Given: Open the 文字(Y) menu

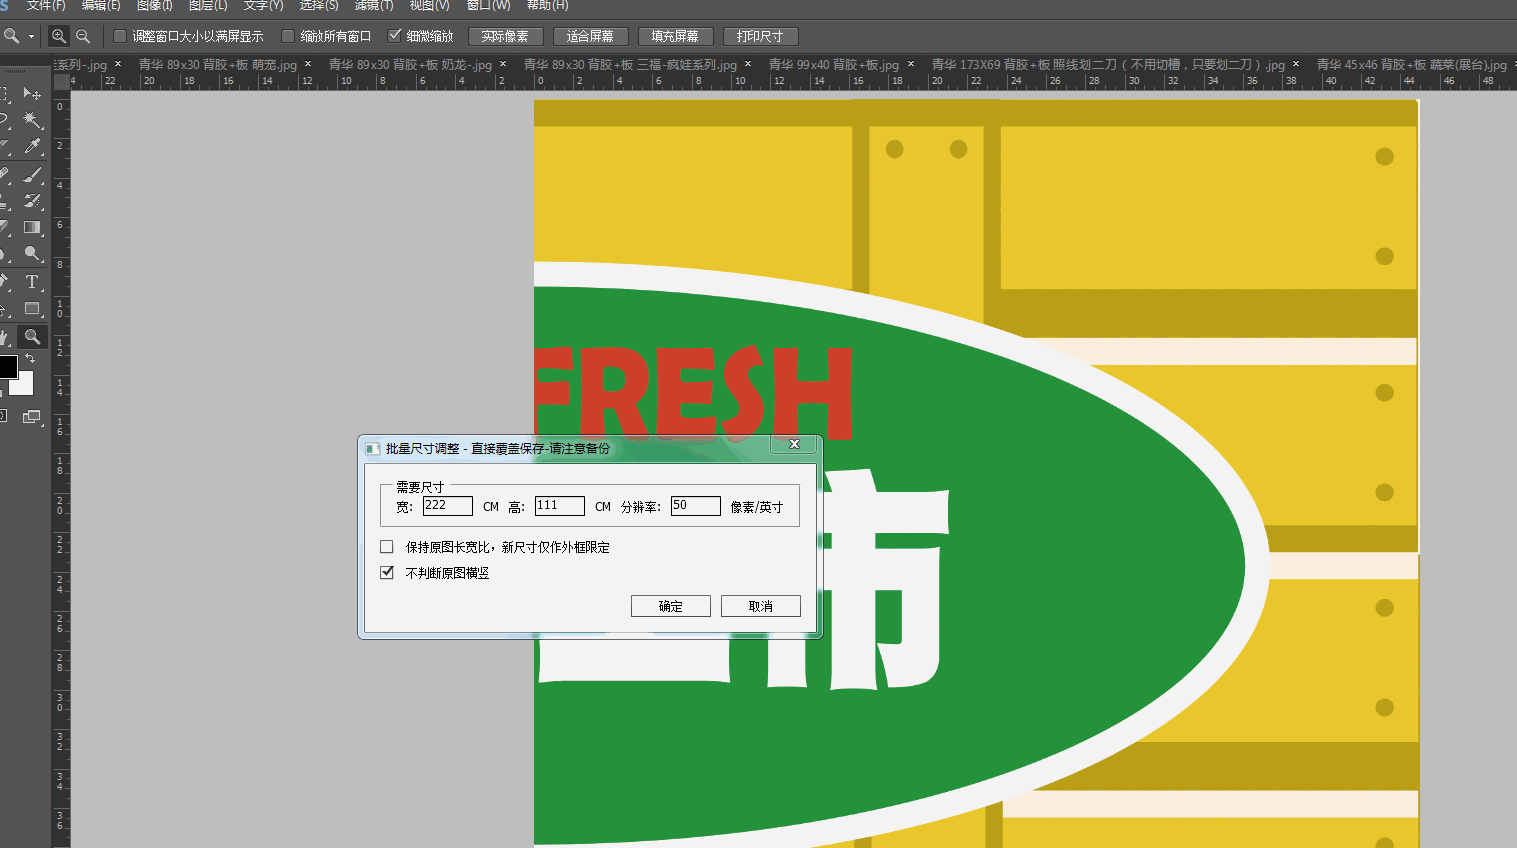Looking at the screenshot, I should coord(264,5).
